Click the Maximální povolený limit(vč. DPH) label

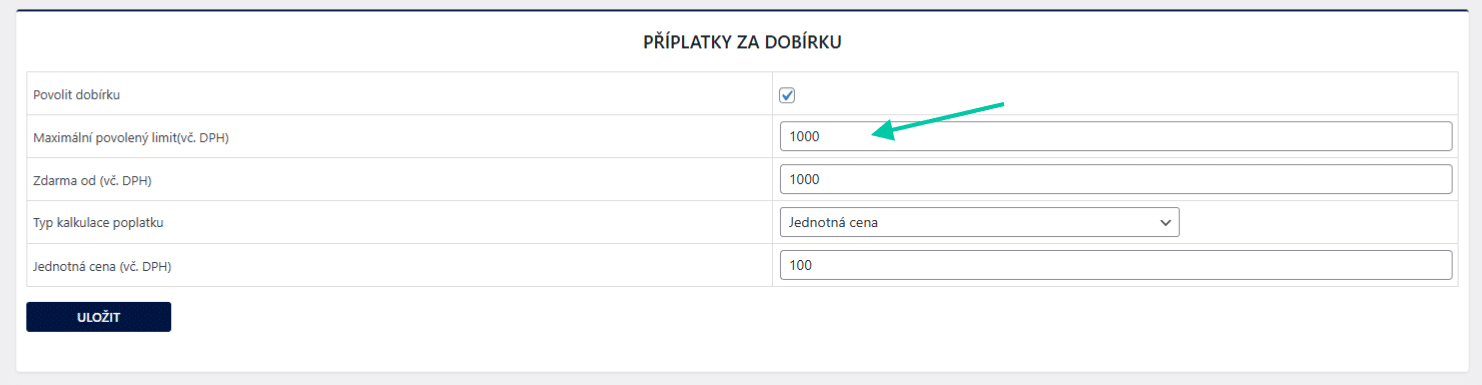coord(131,138)
